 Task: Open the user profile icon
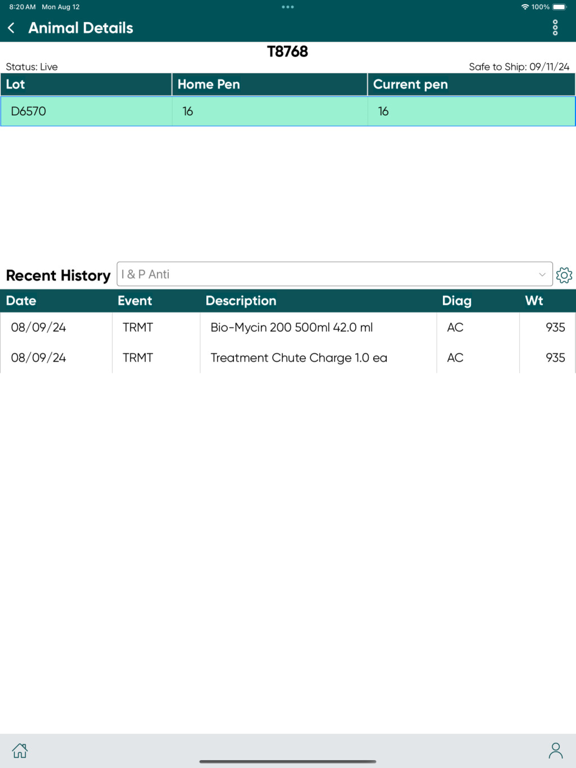click(555, 750)
